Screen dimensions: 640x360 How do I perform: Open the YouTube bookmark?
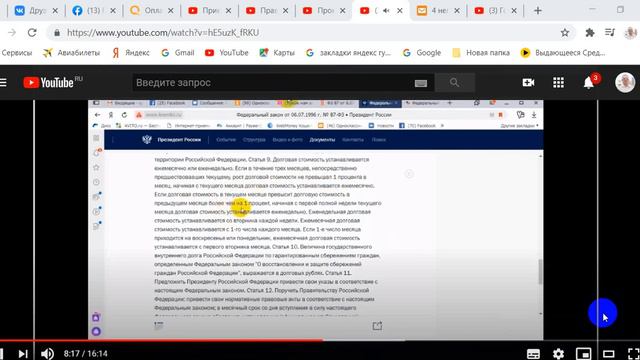click(227, 53)
